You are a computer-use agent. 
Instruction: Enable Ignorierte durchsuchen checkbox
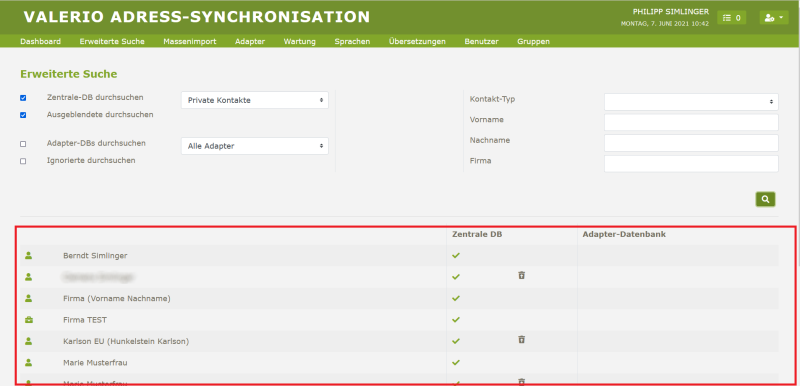(x=23, y=161)
